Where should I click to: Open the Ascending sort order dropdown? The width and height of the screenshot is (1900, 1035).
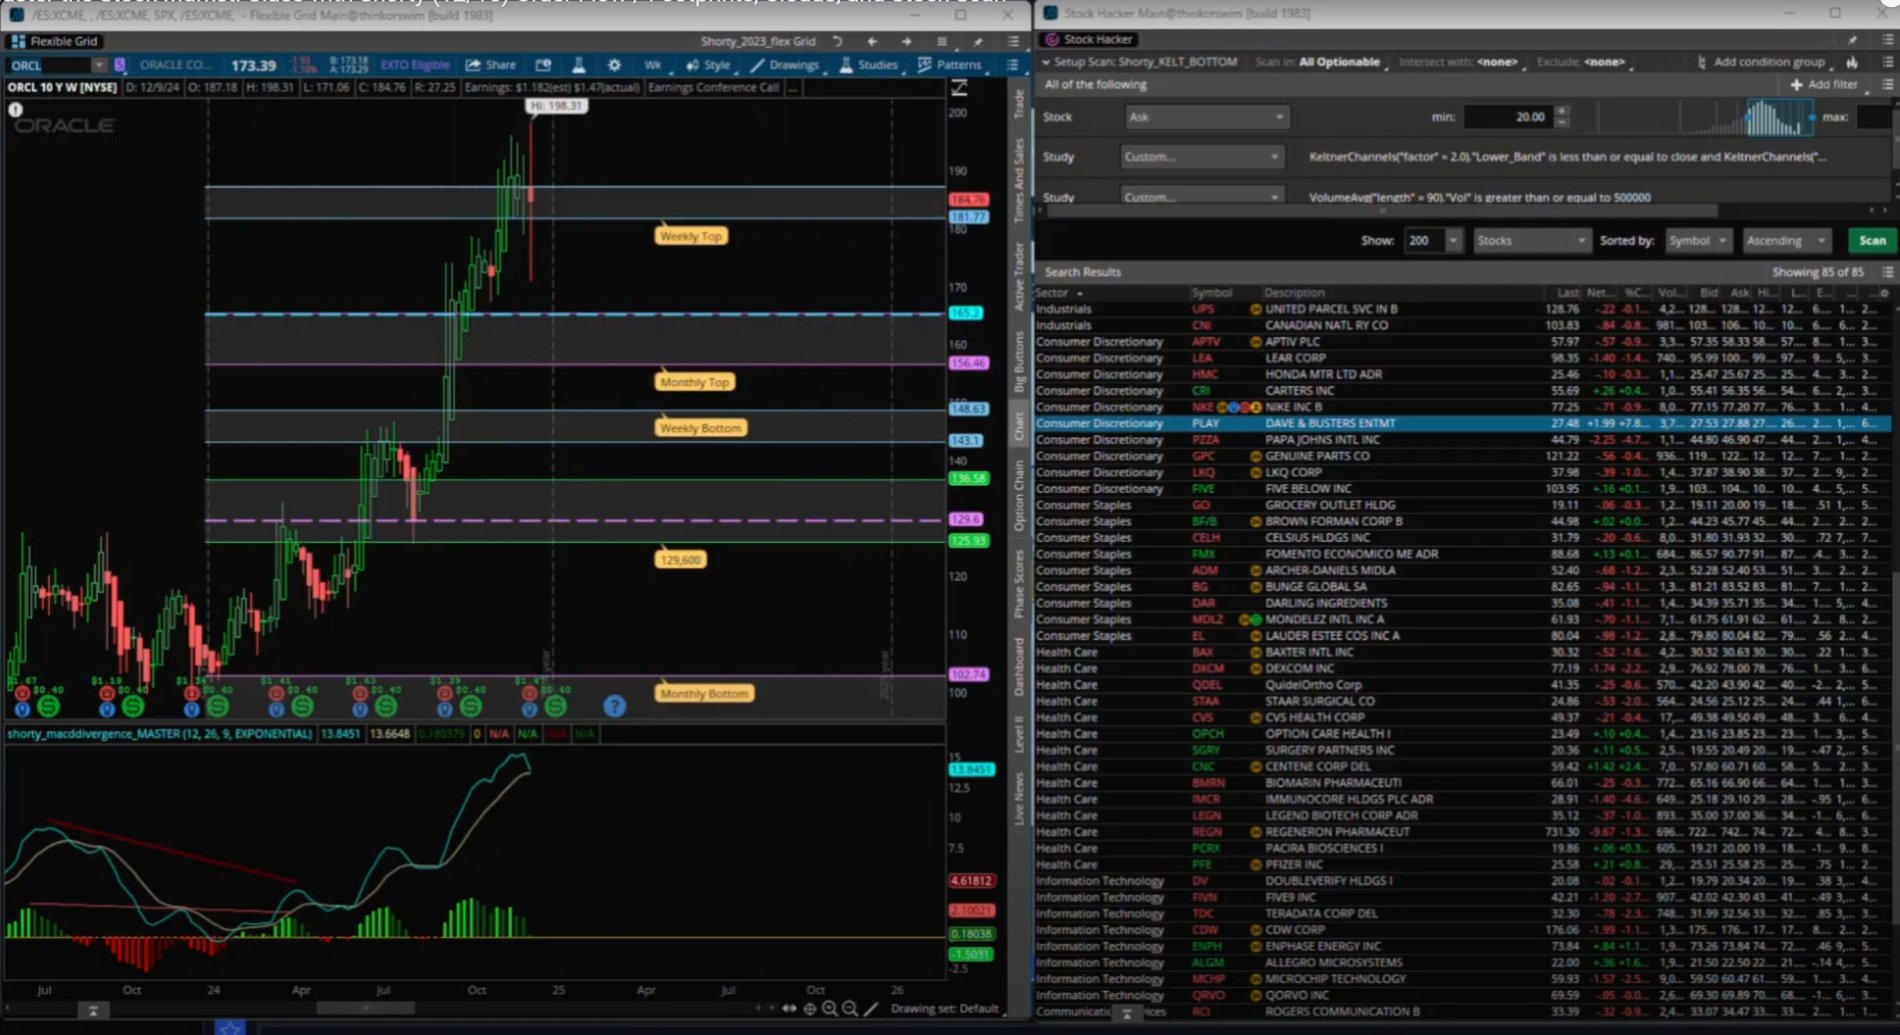tap(1785, 241)
